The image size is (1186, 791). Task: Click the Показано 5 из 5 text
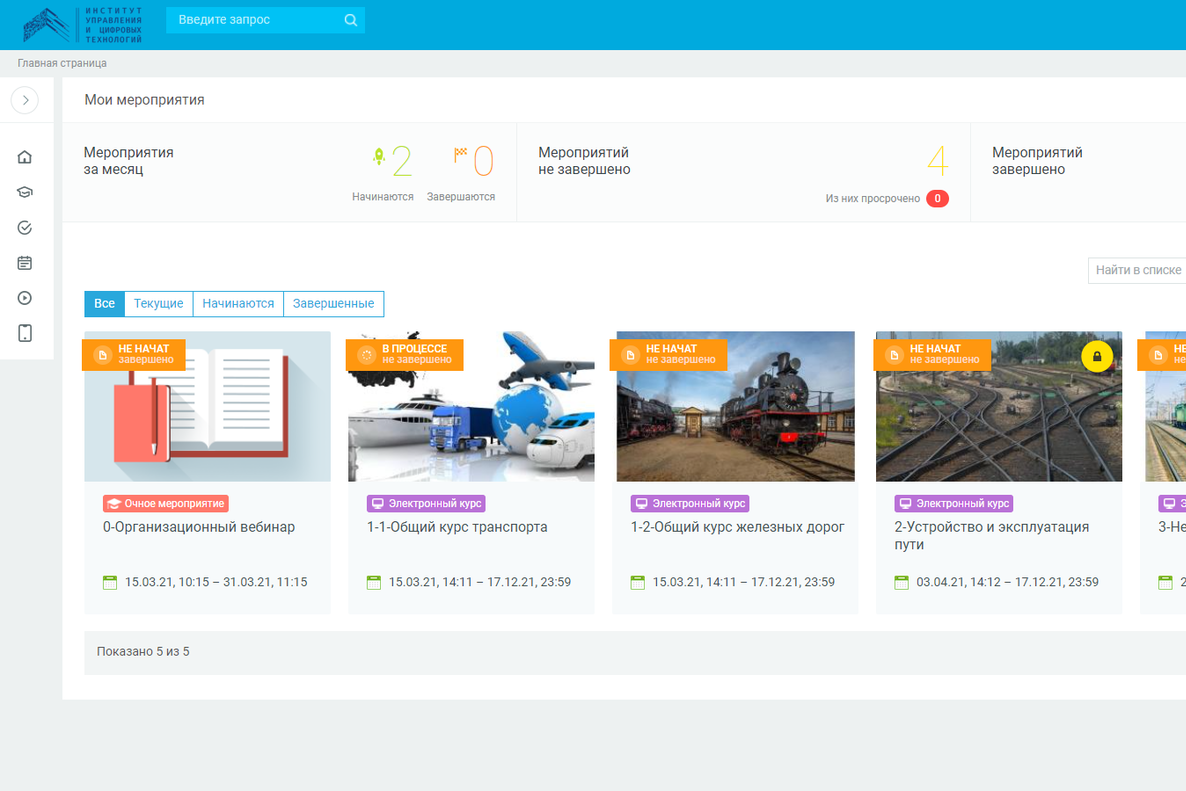click(x=143, y=652)
